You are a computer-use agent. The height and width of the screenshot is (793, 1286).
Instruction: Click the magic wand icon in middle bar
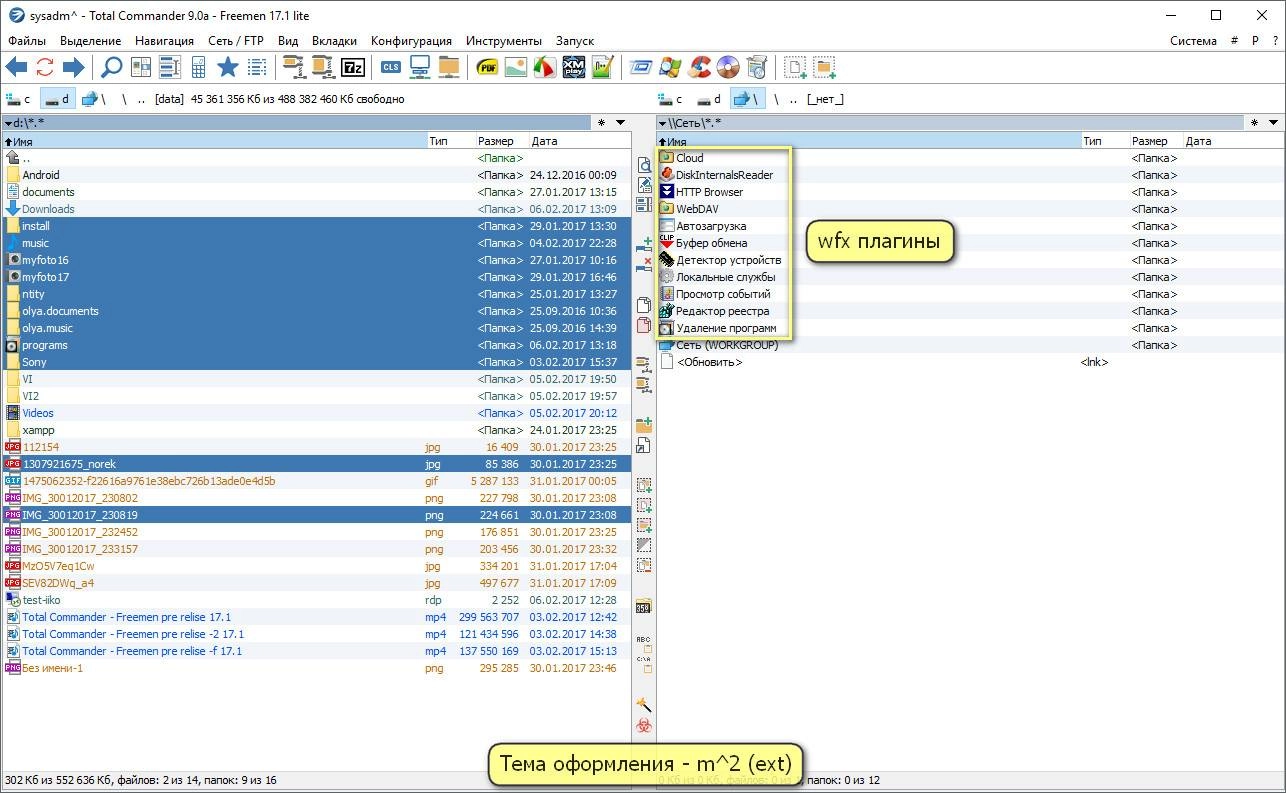644,705
